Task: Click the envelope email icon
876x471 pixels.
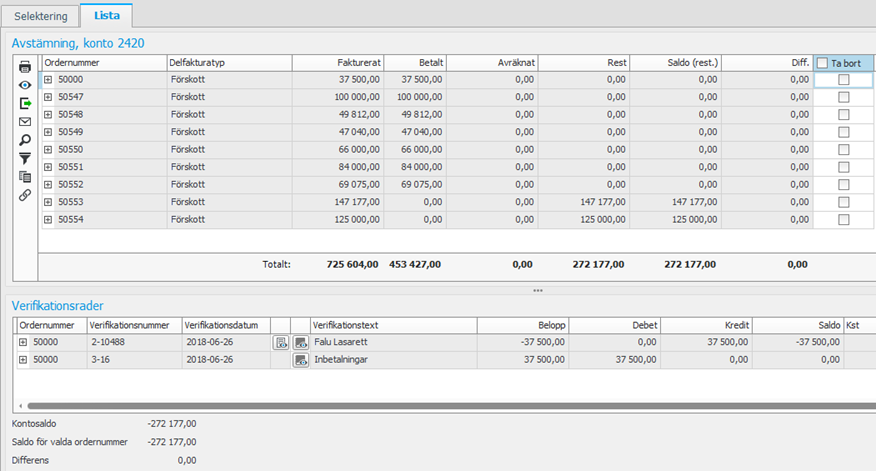Action: pos(25,122)
